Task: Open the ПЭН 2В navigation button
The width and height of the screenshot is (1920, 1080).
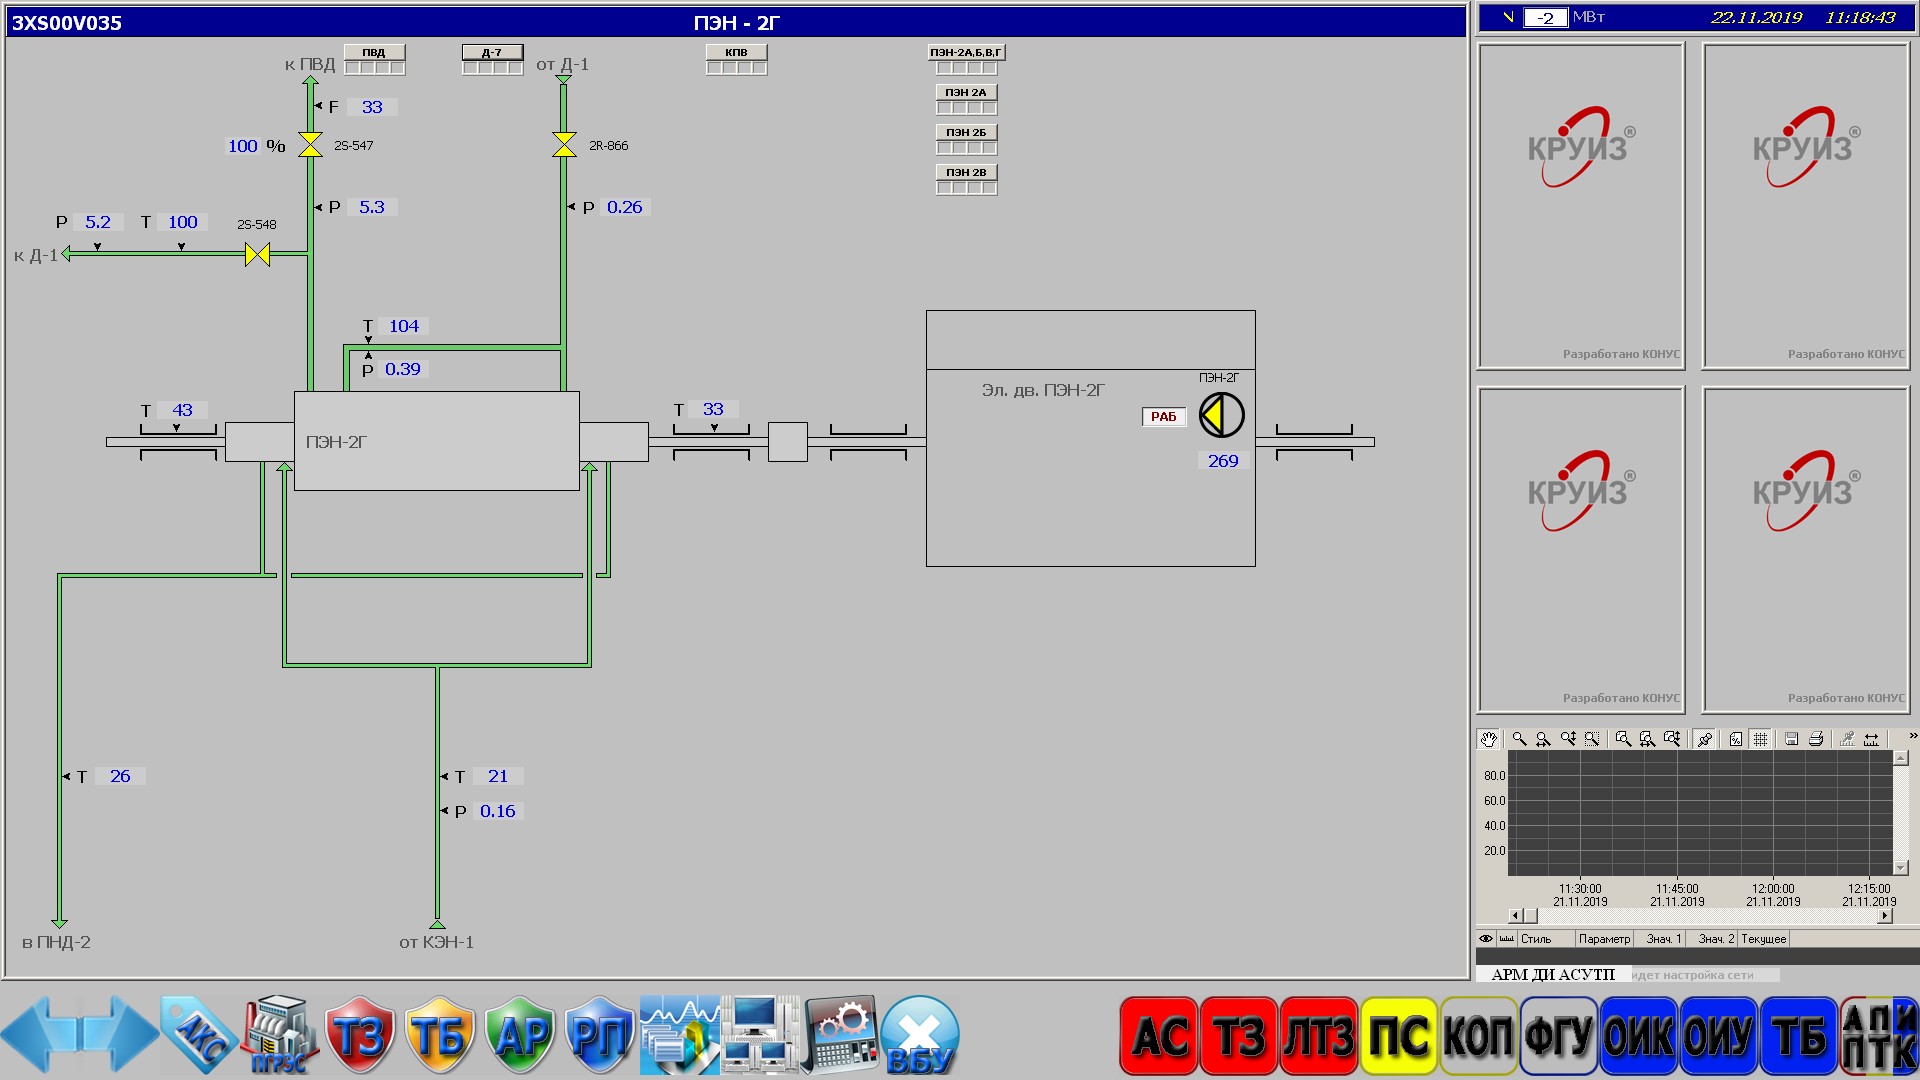Action: 966,172
